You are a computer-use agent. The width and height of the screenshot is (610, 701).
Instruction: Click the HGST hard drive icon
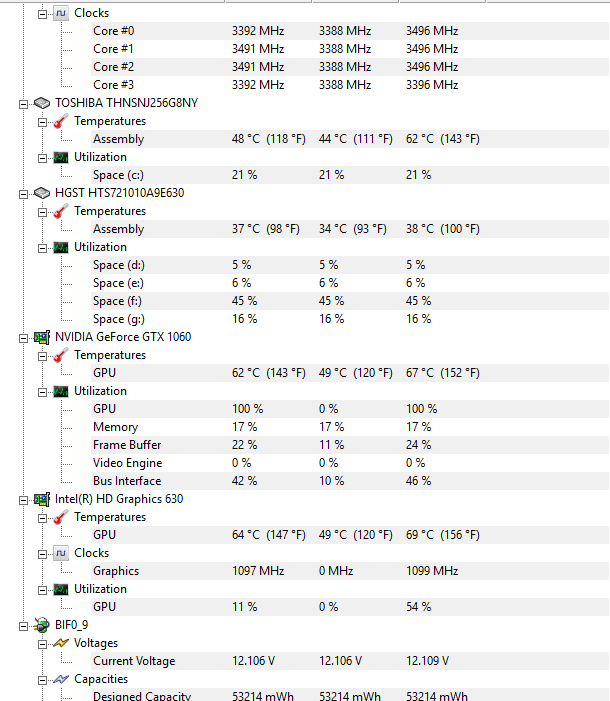[x=41, y=193]
